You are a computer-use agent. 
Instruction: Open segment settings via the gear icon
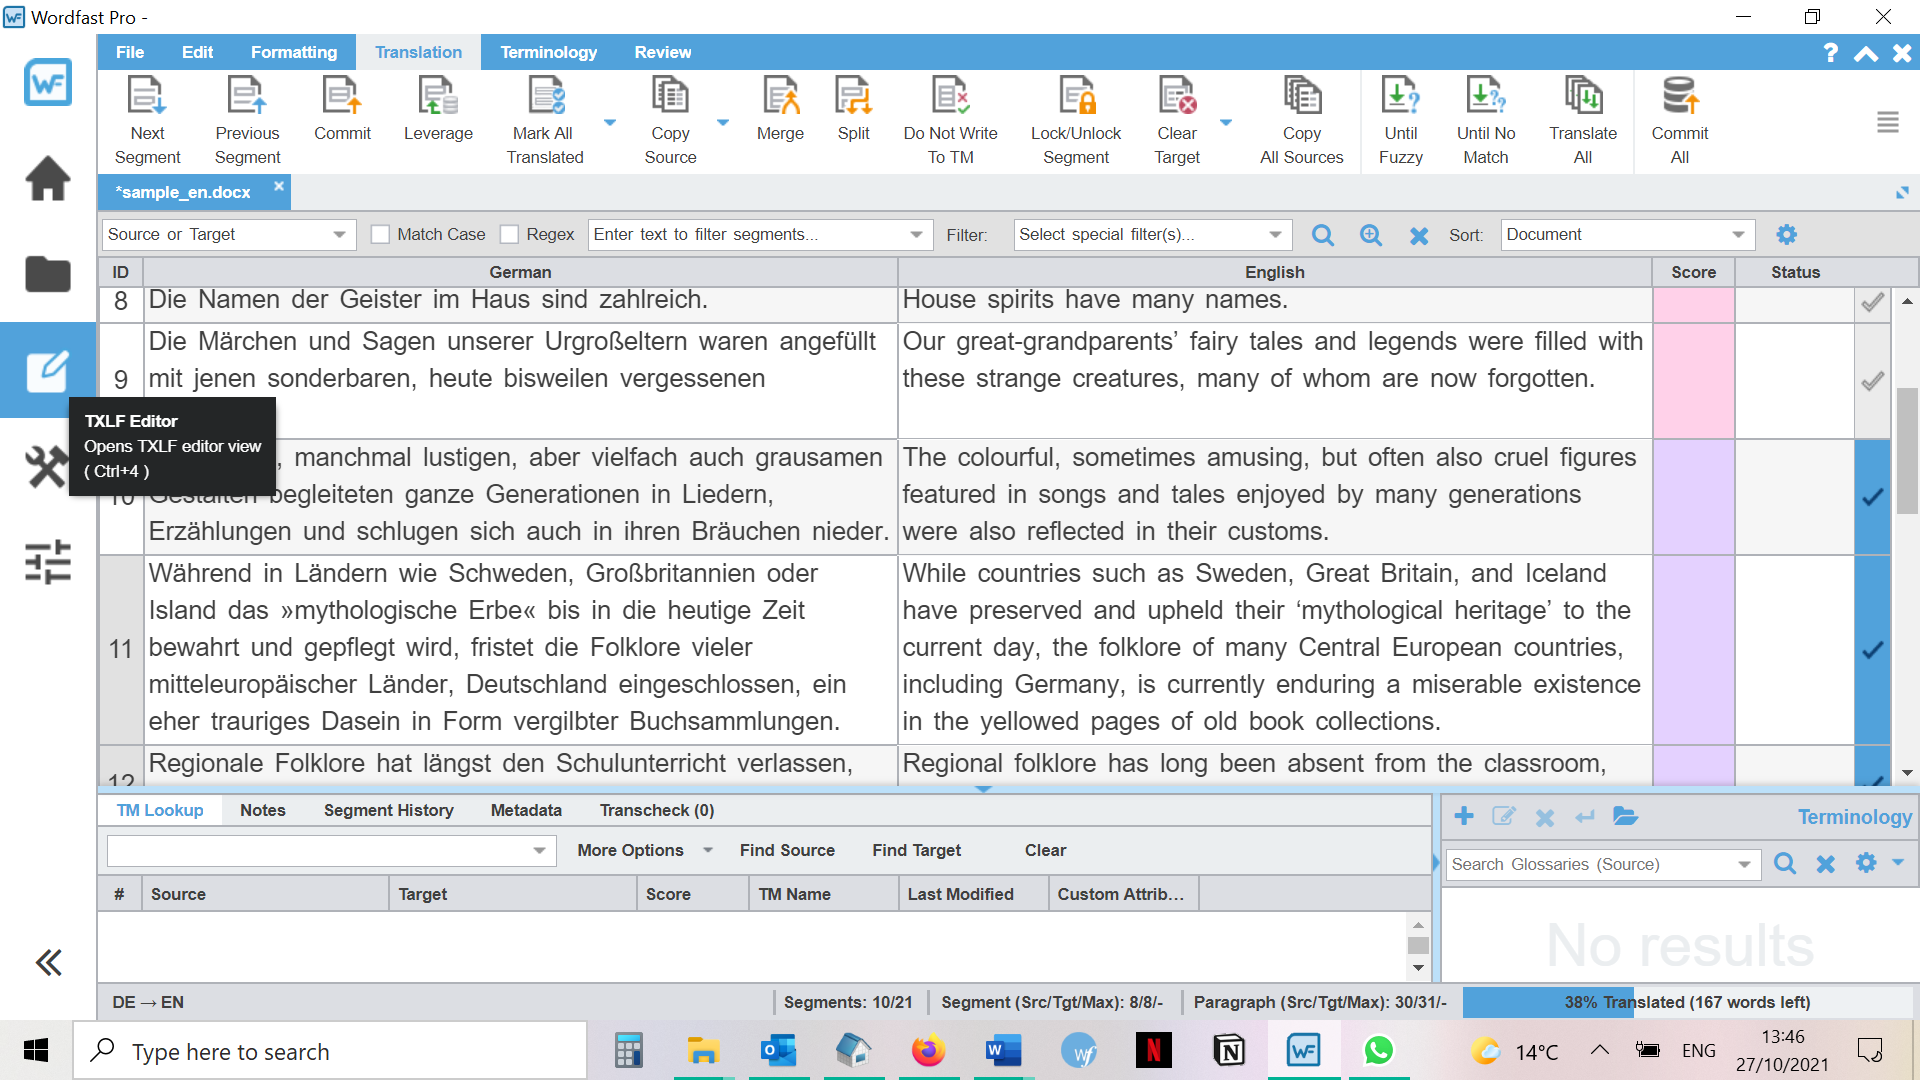click(1787, 234)
